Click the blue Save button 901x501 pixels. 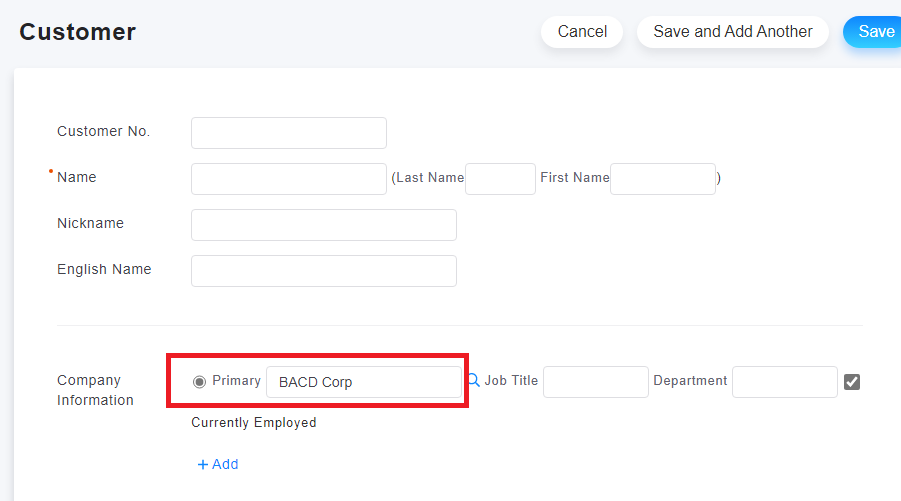(x=873, y=32)
